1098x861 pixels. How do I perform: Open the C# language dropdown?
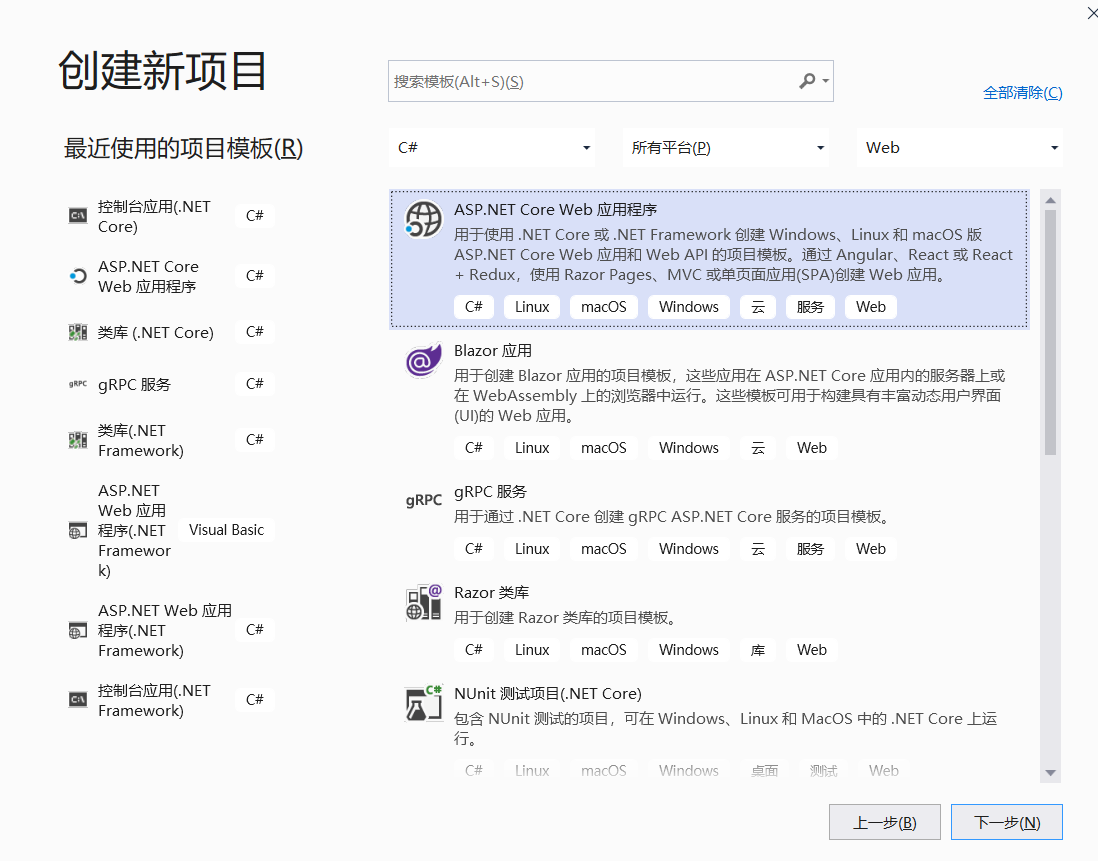(x=491, y=147)
